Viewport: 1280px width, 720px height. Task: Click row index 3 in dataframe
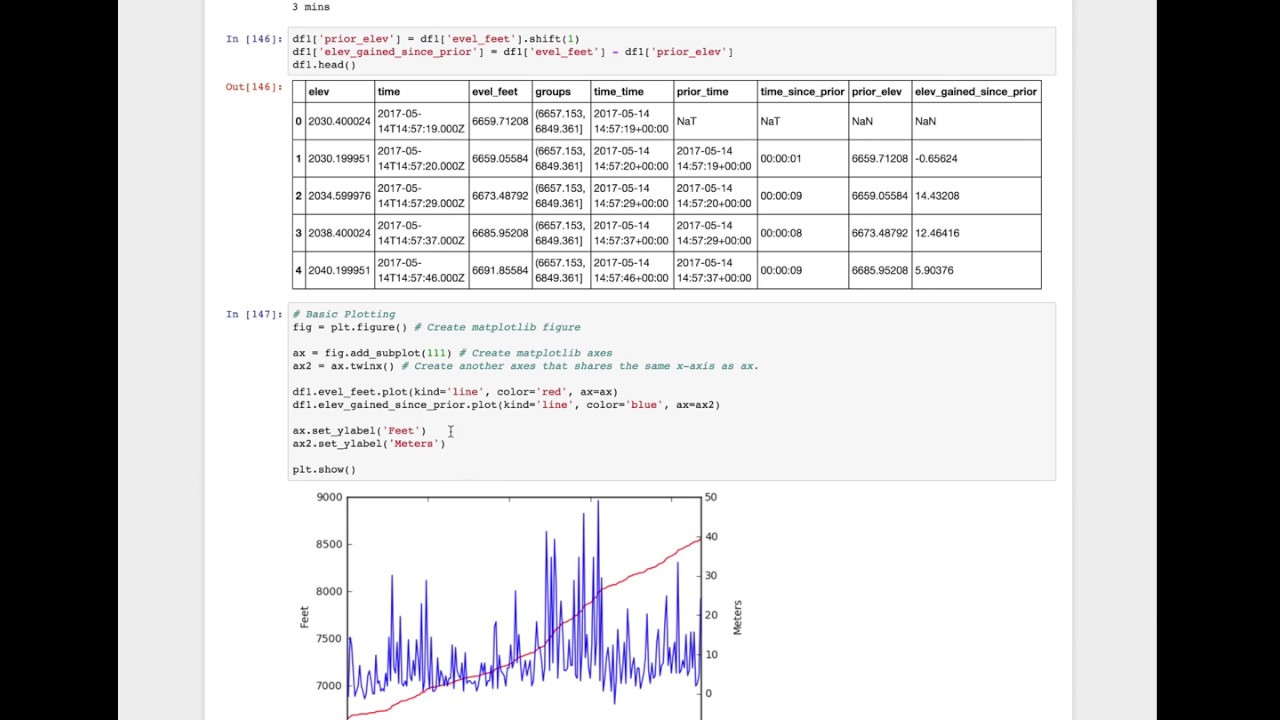coord(298,233)
